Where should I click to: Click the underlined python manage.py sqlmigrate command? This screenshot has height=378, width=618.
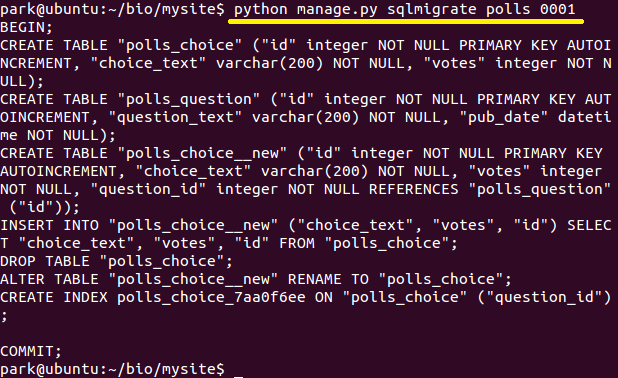click(405, 9)
